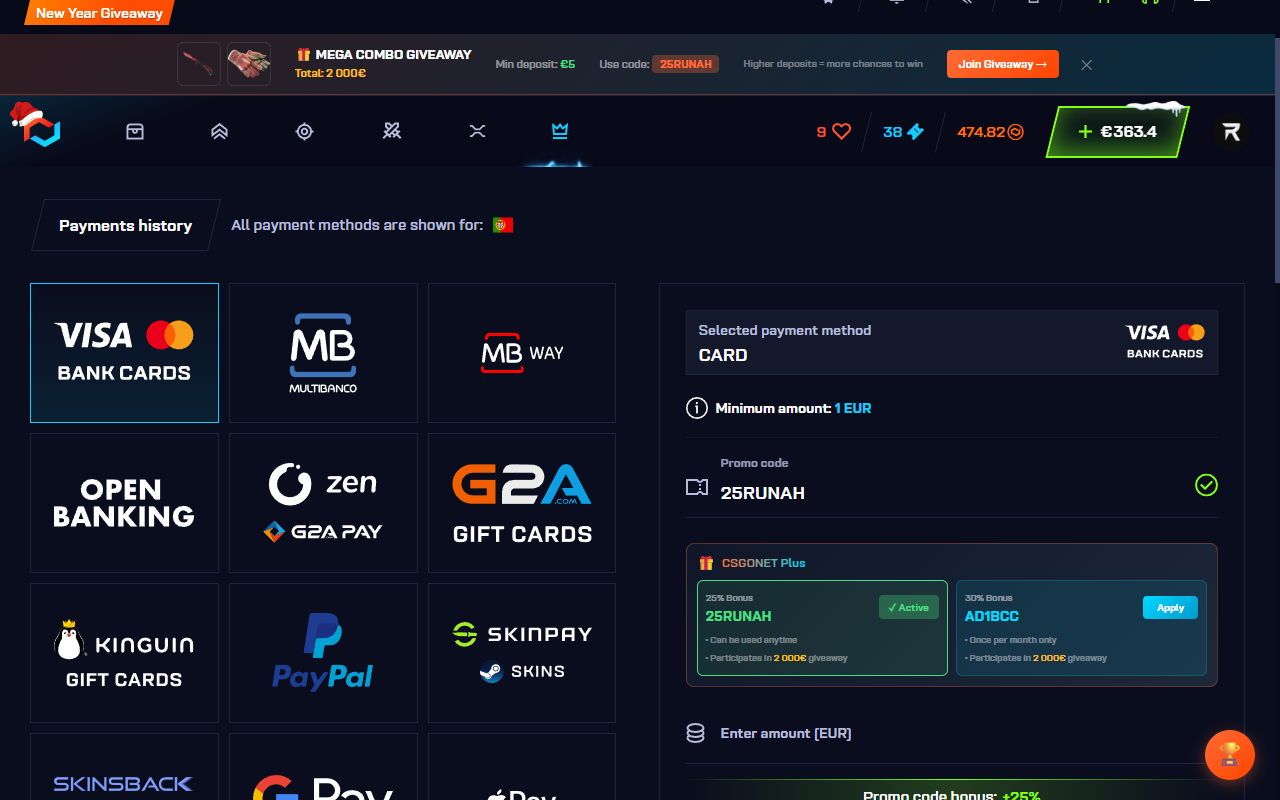
Task: Select Kinguin Gift Cards payment method
Action: tap(124, 653)
